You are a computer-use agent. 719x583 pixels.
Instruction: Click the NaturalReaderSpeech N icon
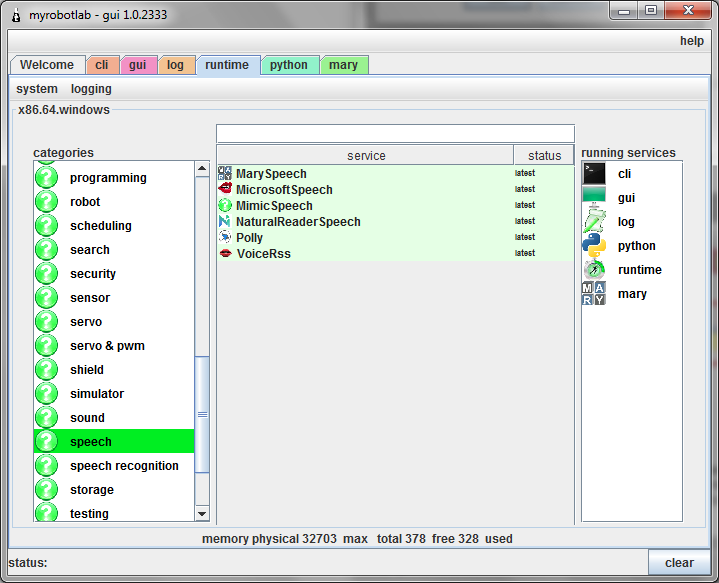(225, 221)
